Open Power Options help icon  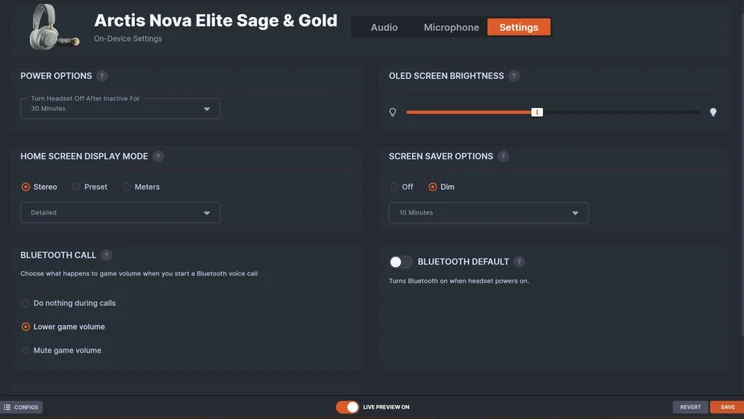point(102,76)
